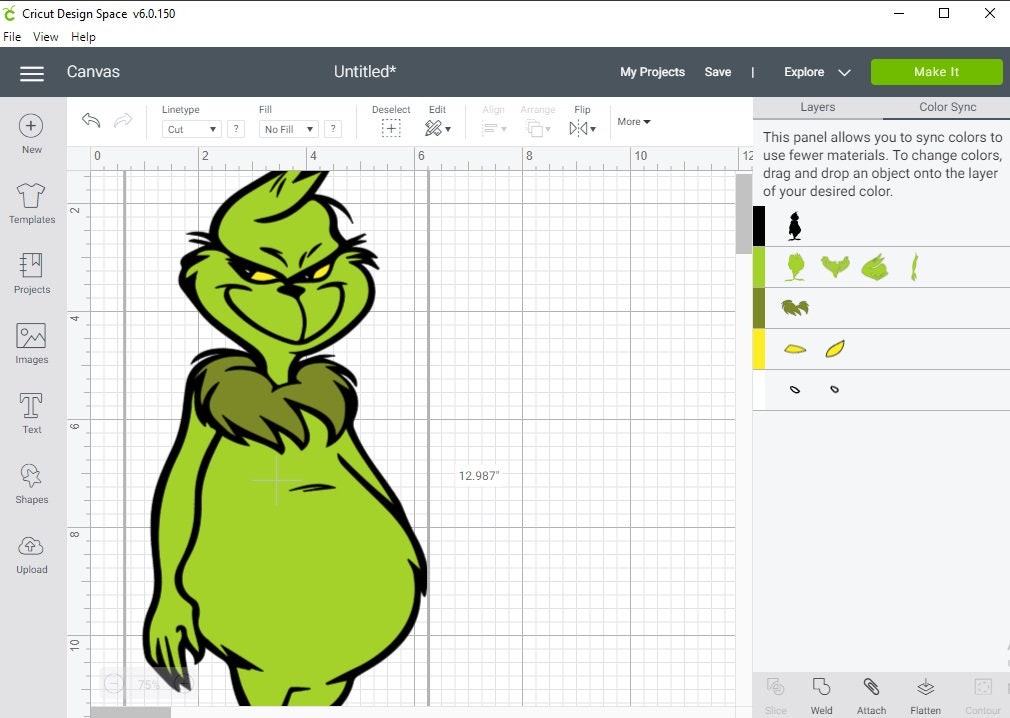
Task: Open the hamburger menu icon
Action: click(32, 73)
